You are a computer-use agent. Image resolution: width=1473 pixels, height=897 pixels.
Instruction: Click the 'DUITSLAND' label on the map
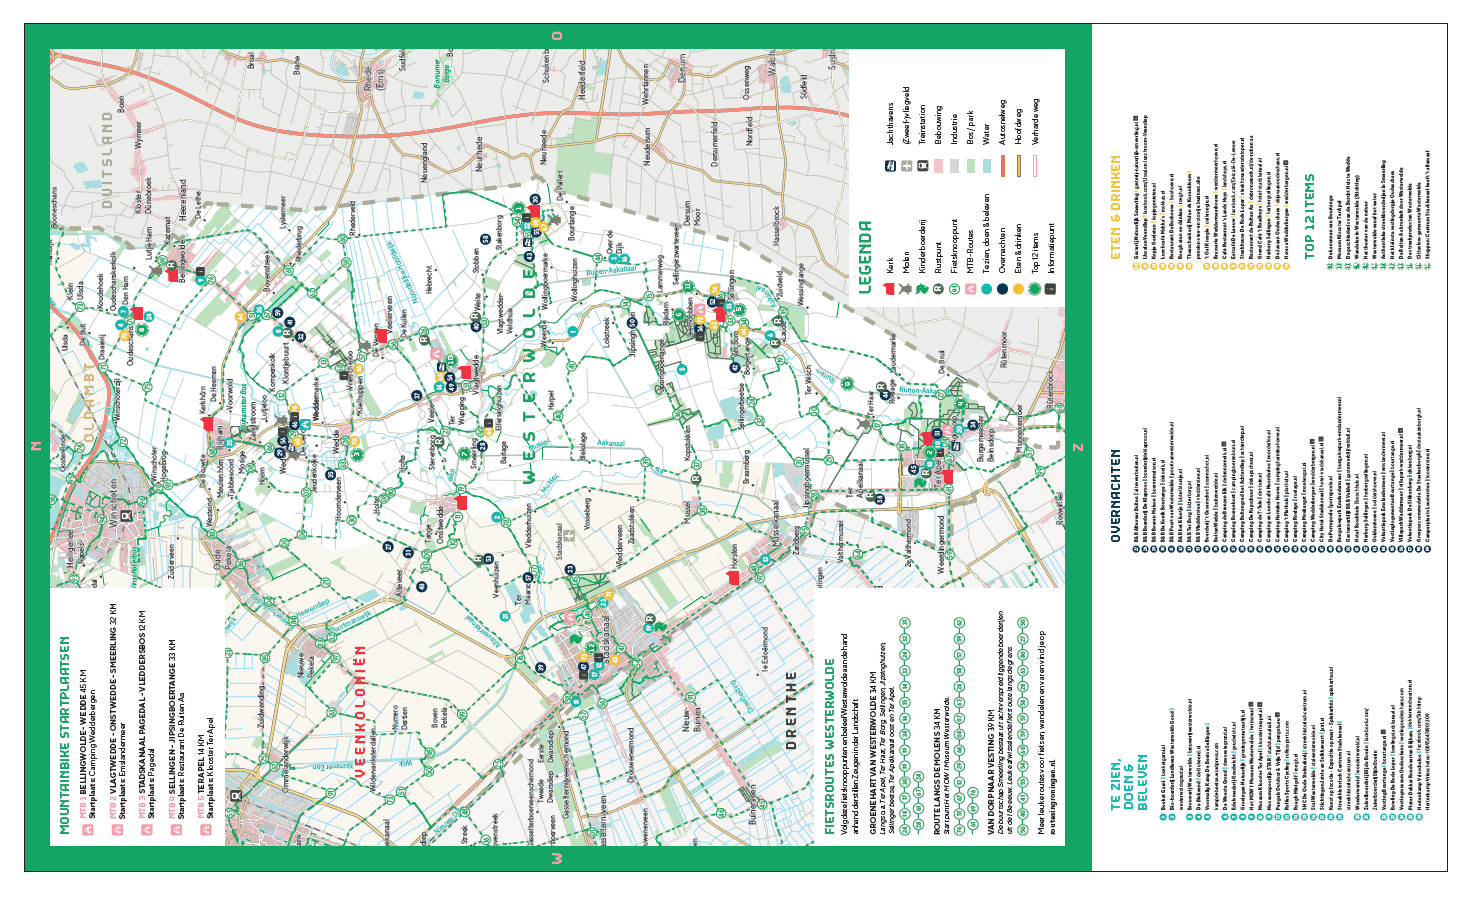(106, 160)
